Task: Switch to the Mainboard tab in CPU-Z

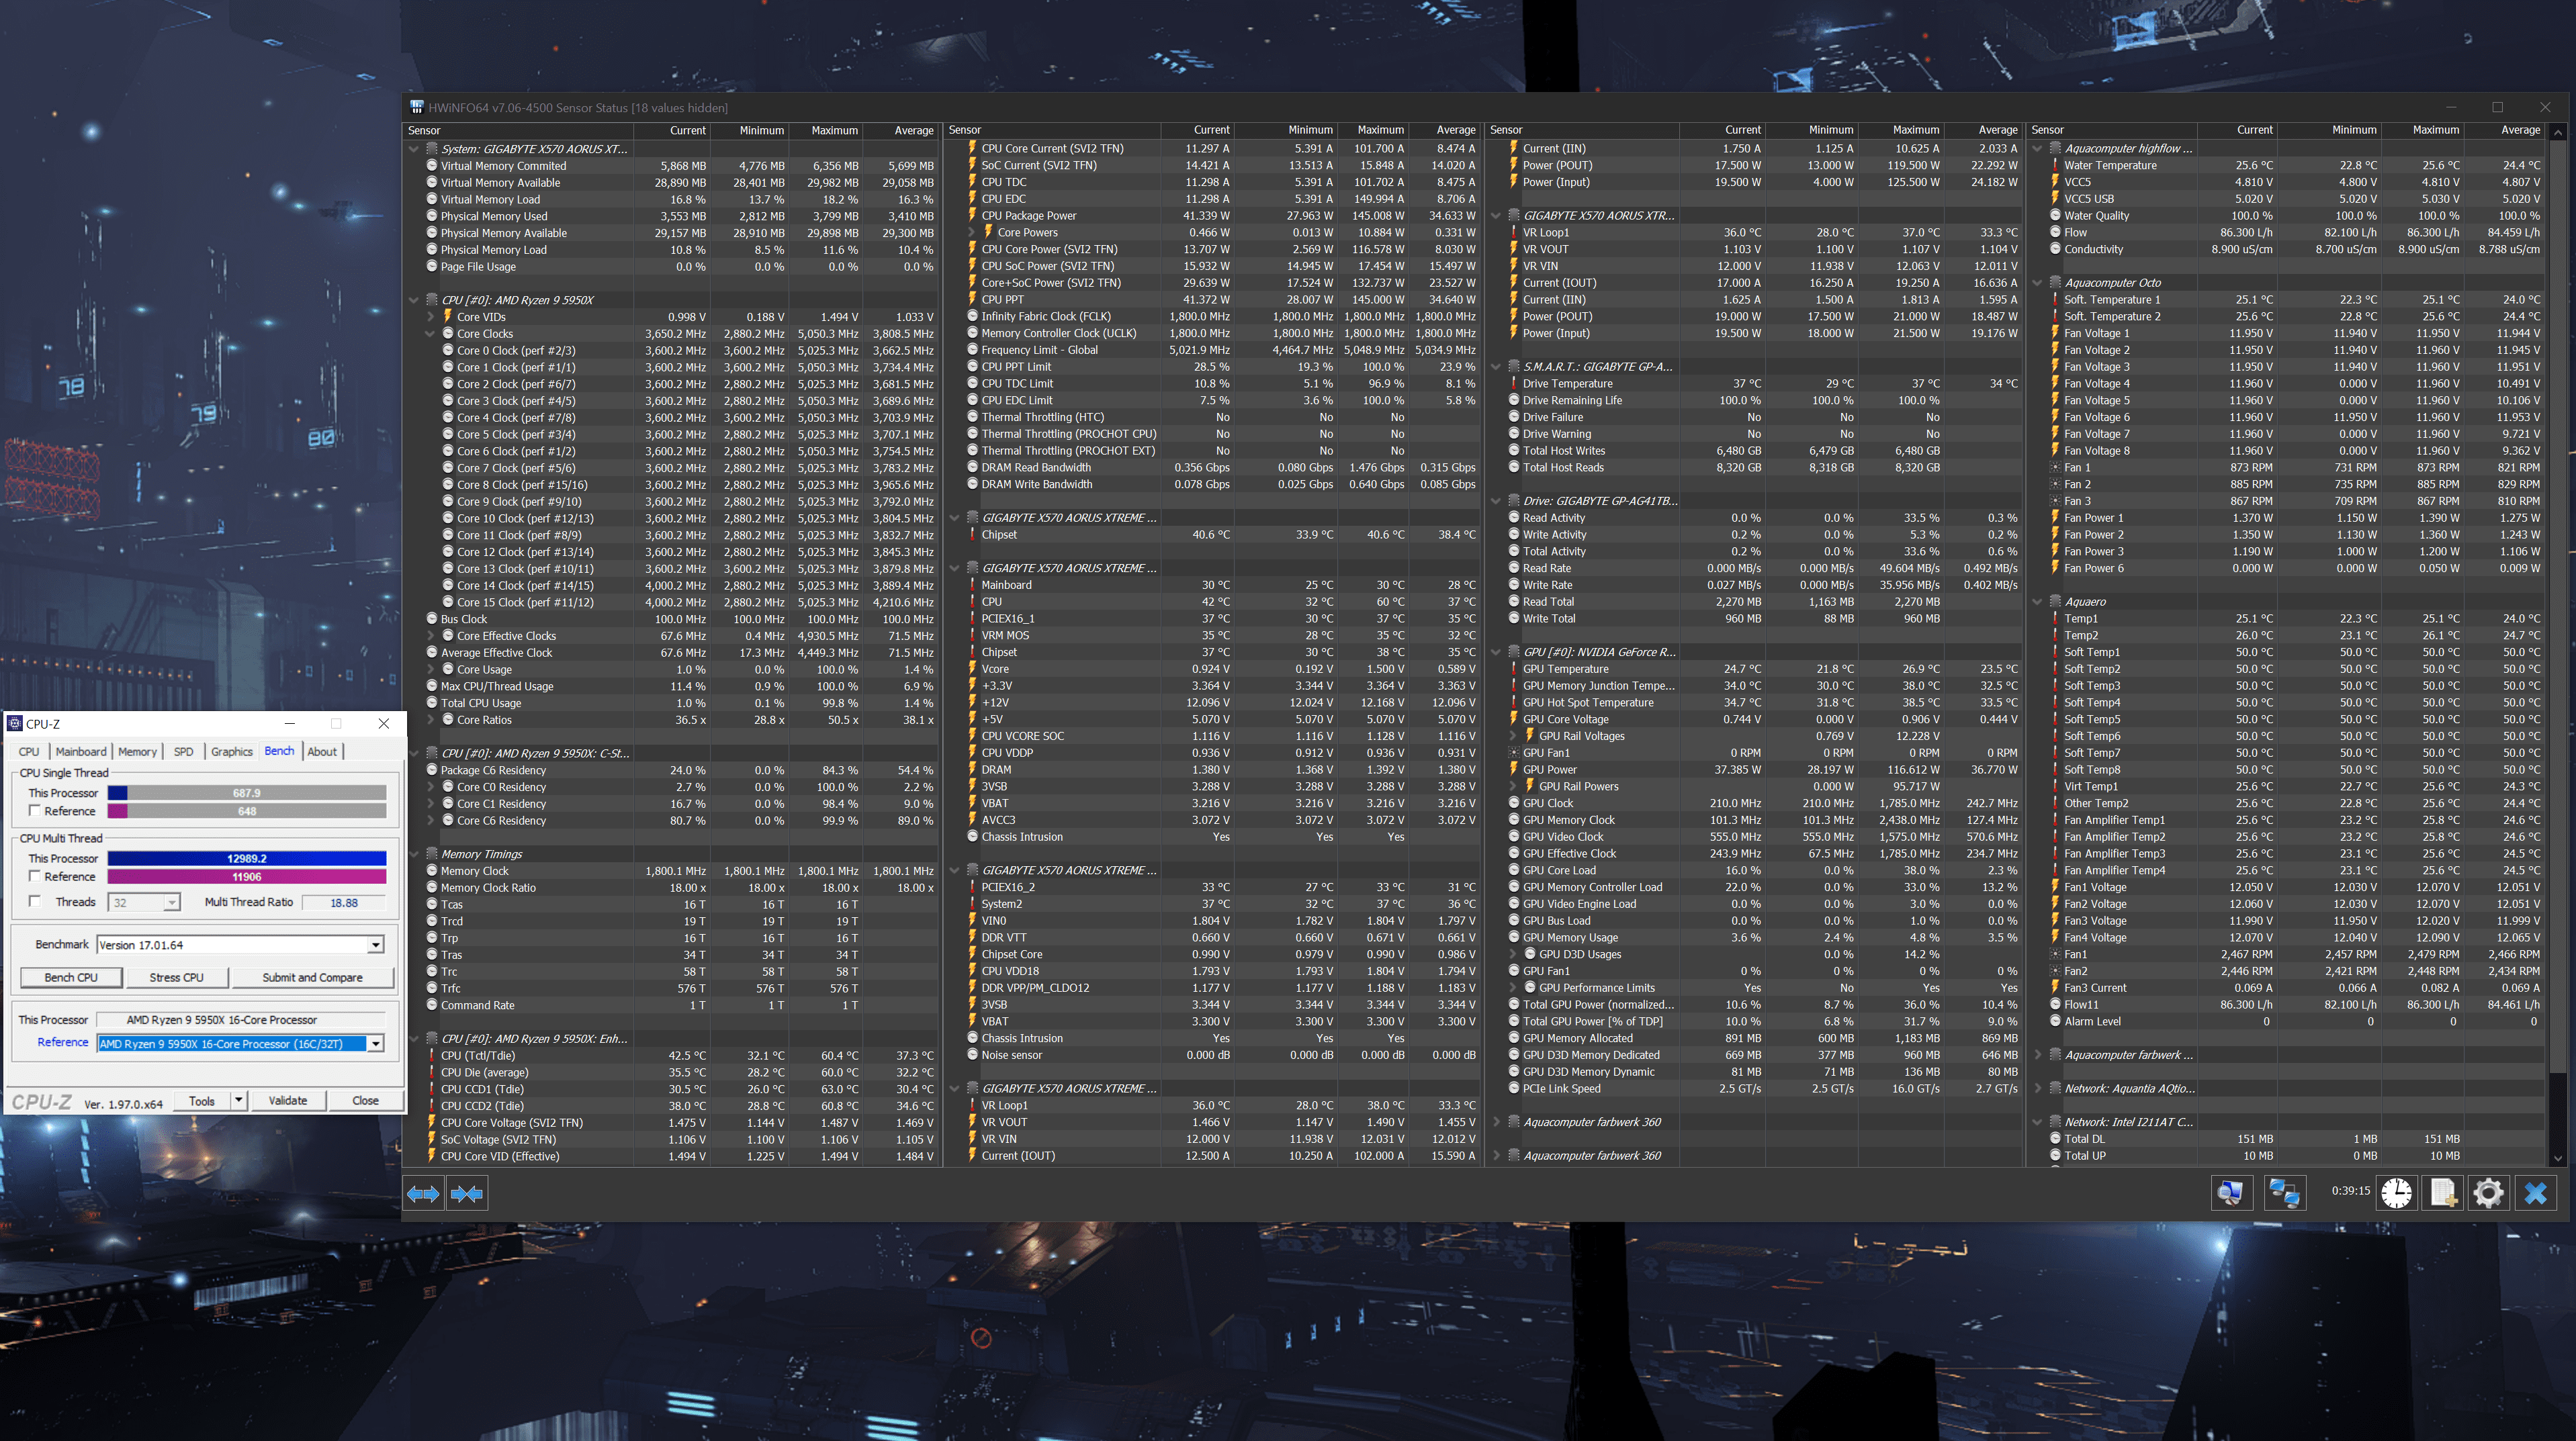Action: pyautogui.click(x=81, y=752)
